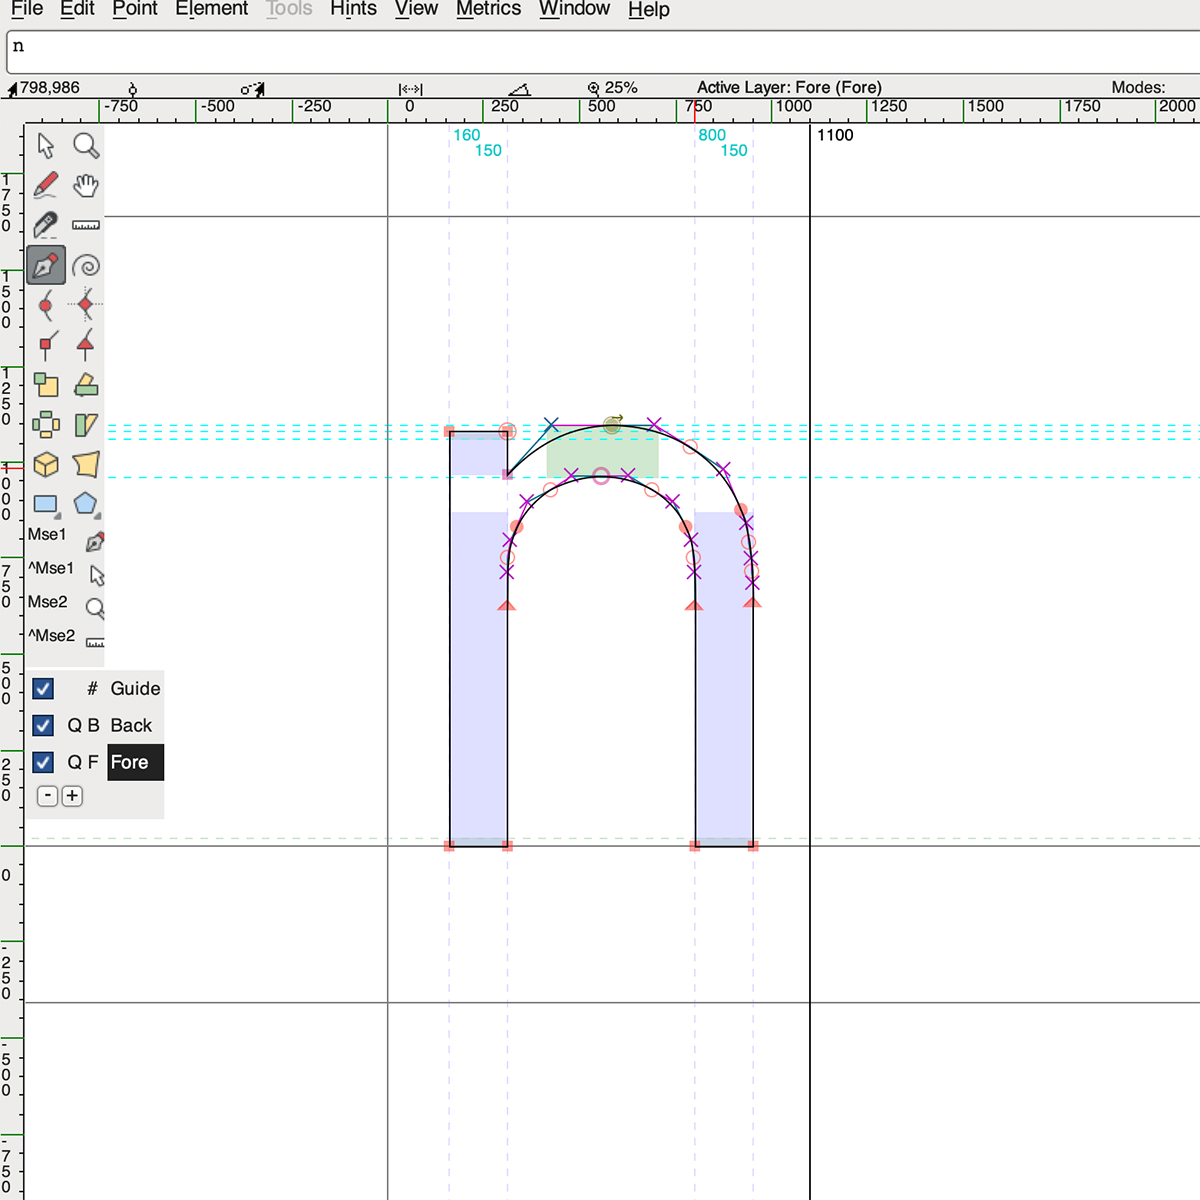Click the minus button to remove layer
The image size is (1200, 1200).
pyautogui.click(x=47, y=796)
